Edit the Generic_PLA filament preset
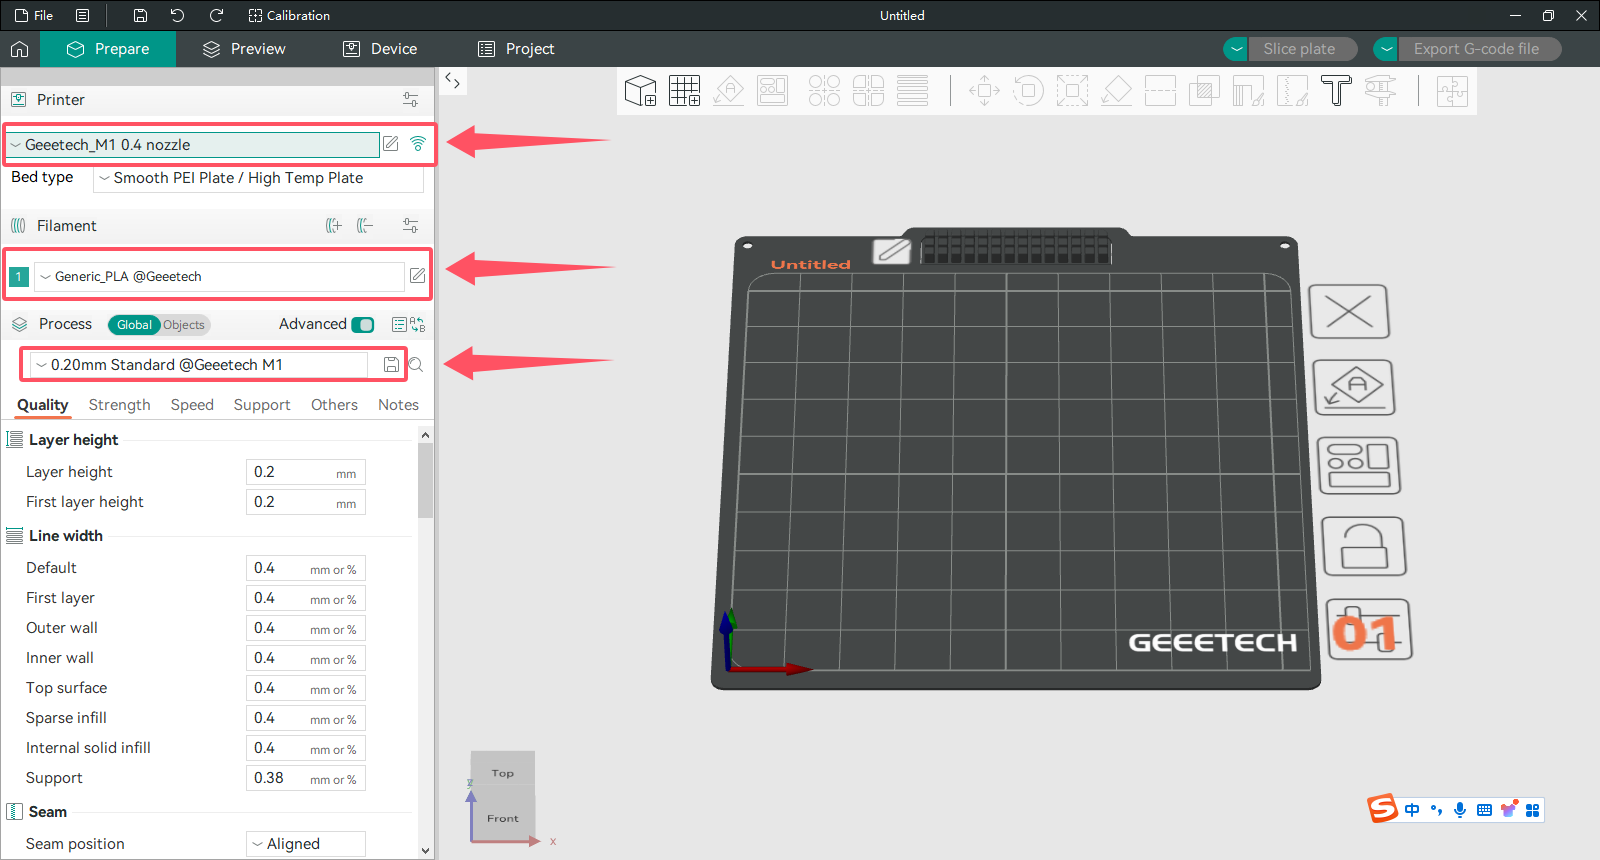Screen dimensions: 1600x860 pyautogui.click(x=418, y=276)
